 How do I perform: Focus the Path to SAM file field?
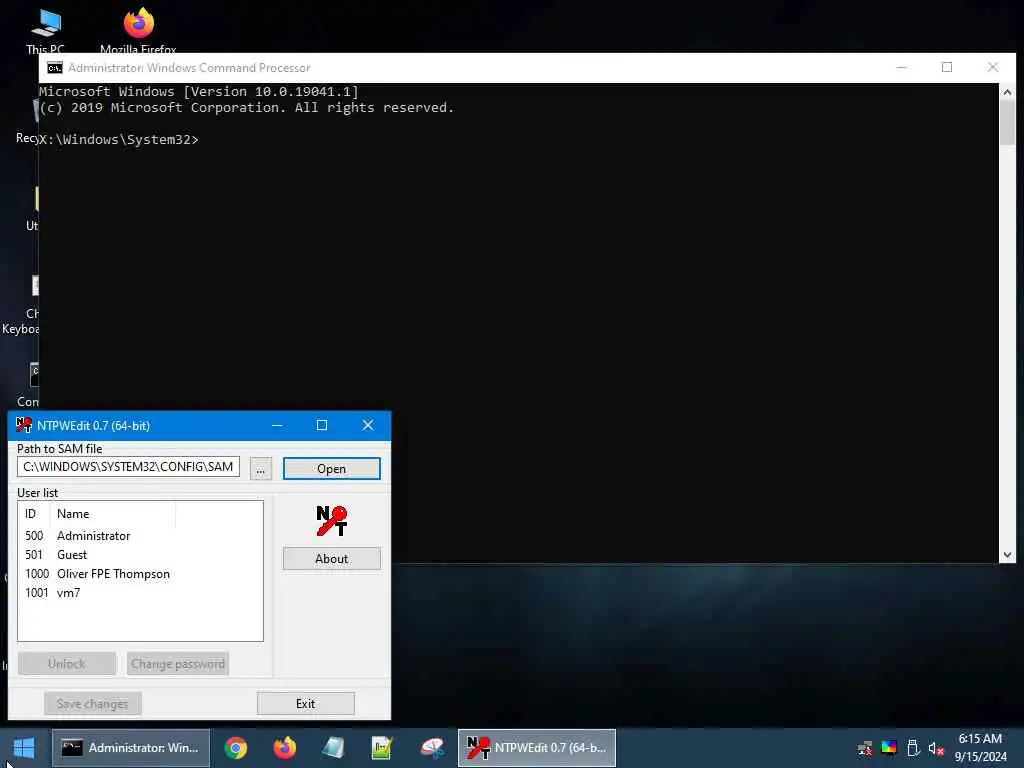click(x=128, y=467)
